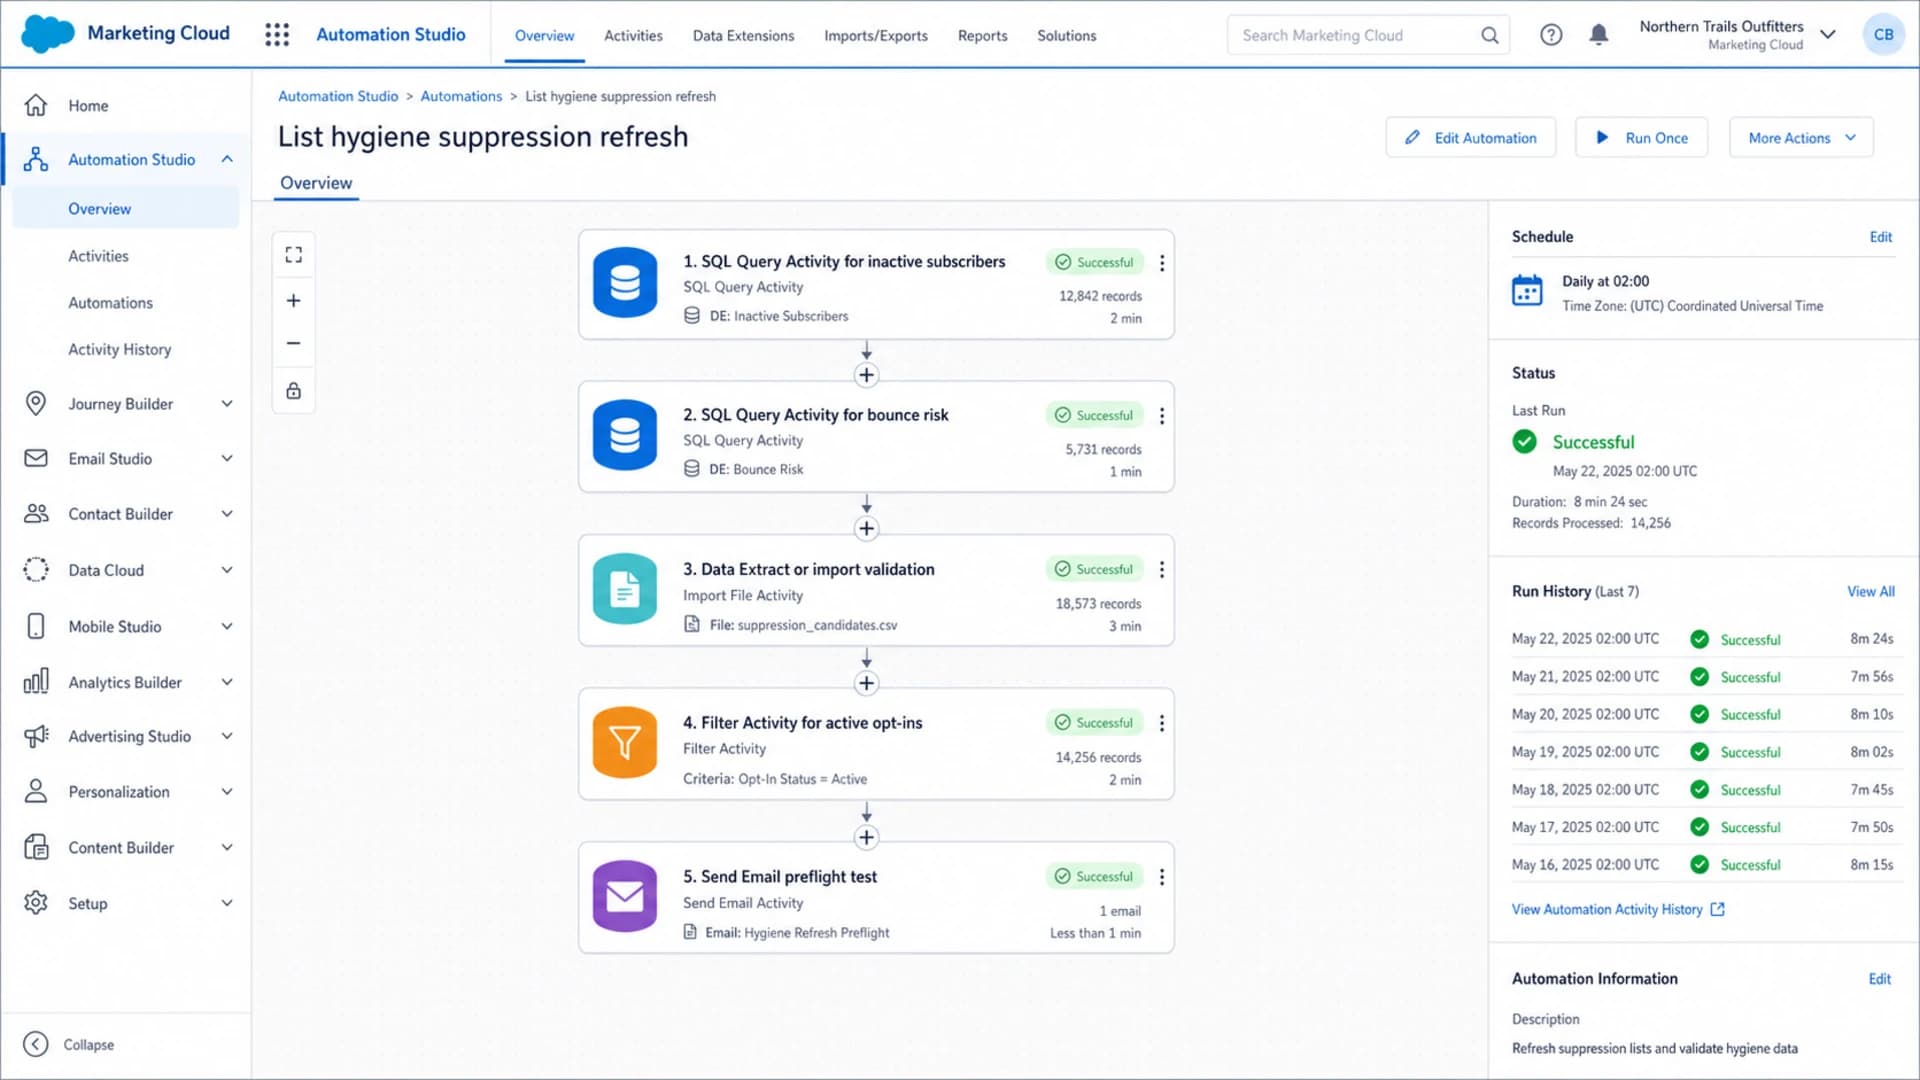Add activity after Filter Activity step
The height and width of the screenshot is (1080, 1920).
866,837
